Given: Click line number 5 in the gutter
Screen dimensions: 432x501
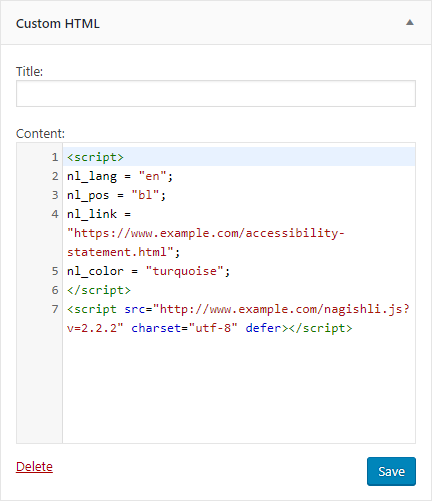Looking at the screenshot, I should (55, 271).
